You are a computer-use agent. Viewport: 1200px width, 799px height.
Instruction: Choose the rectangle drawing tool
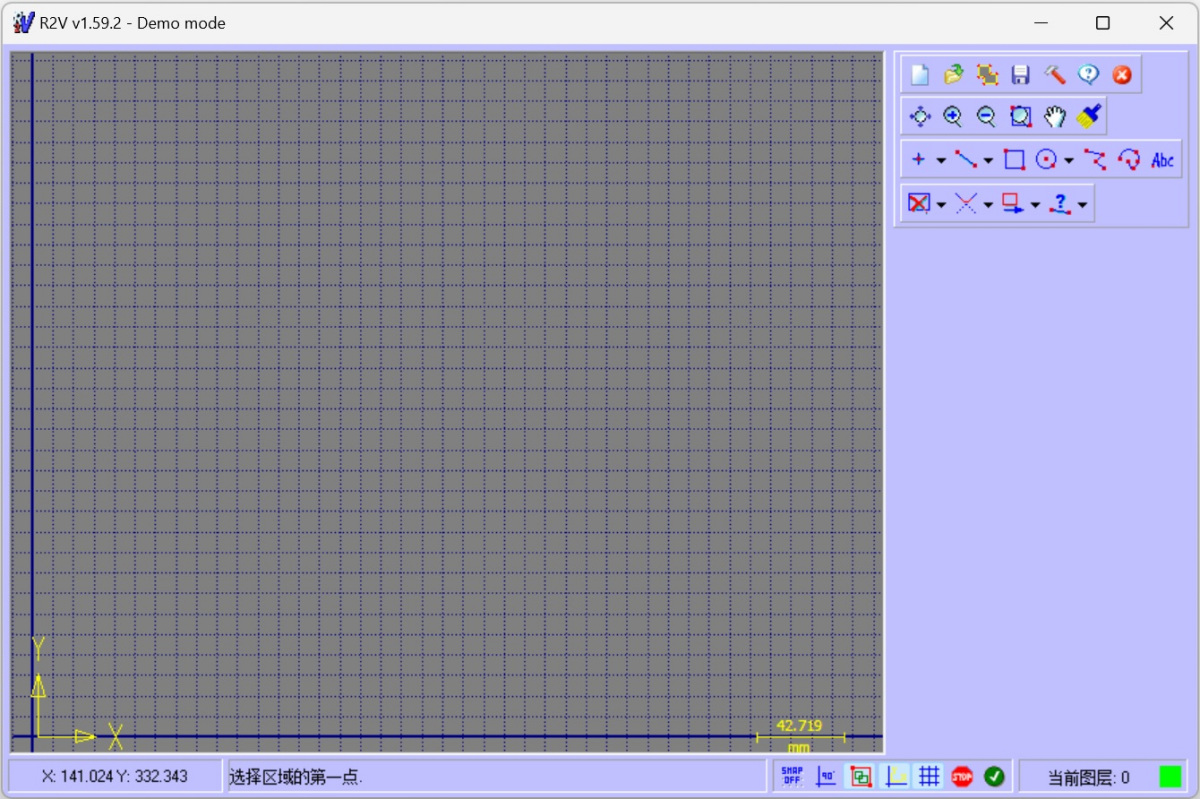pyautogui.click(x=1014, y=160)
